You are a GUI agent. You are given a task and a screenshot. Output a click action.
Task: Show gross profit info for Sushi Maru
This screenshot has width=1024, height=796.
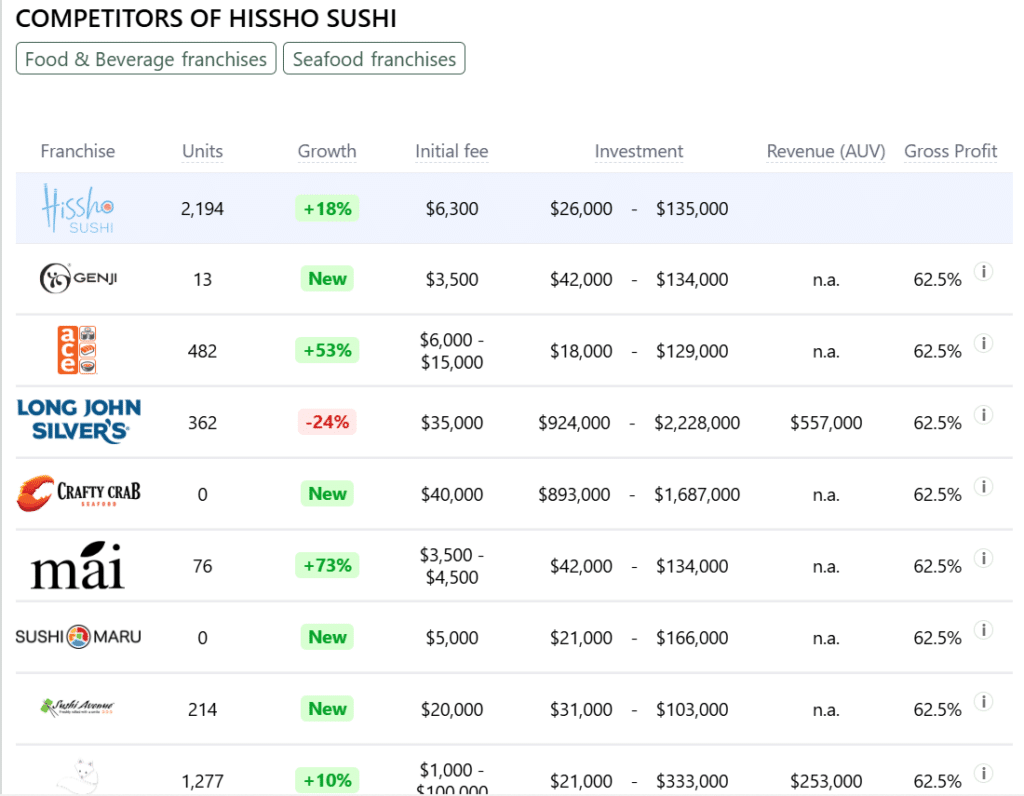tap(984, 629)
